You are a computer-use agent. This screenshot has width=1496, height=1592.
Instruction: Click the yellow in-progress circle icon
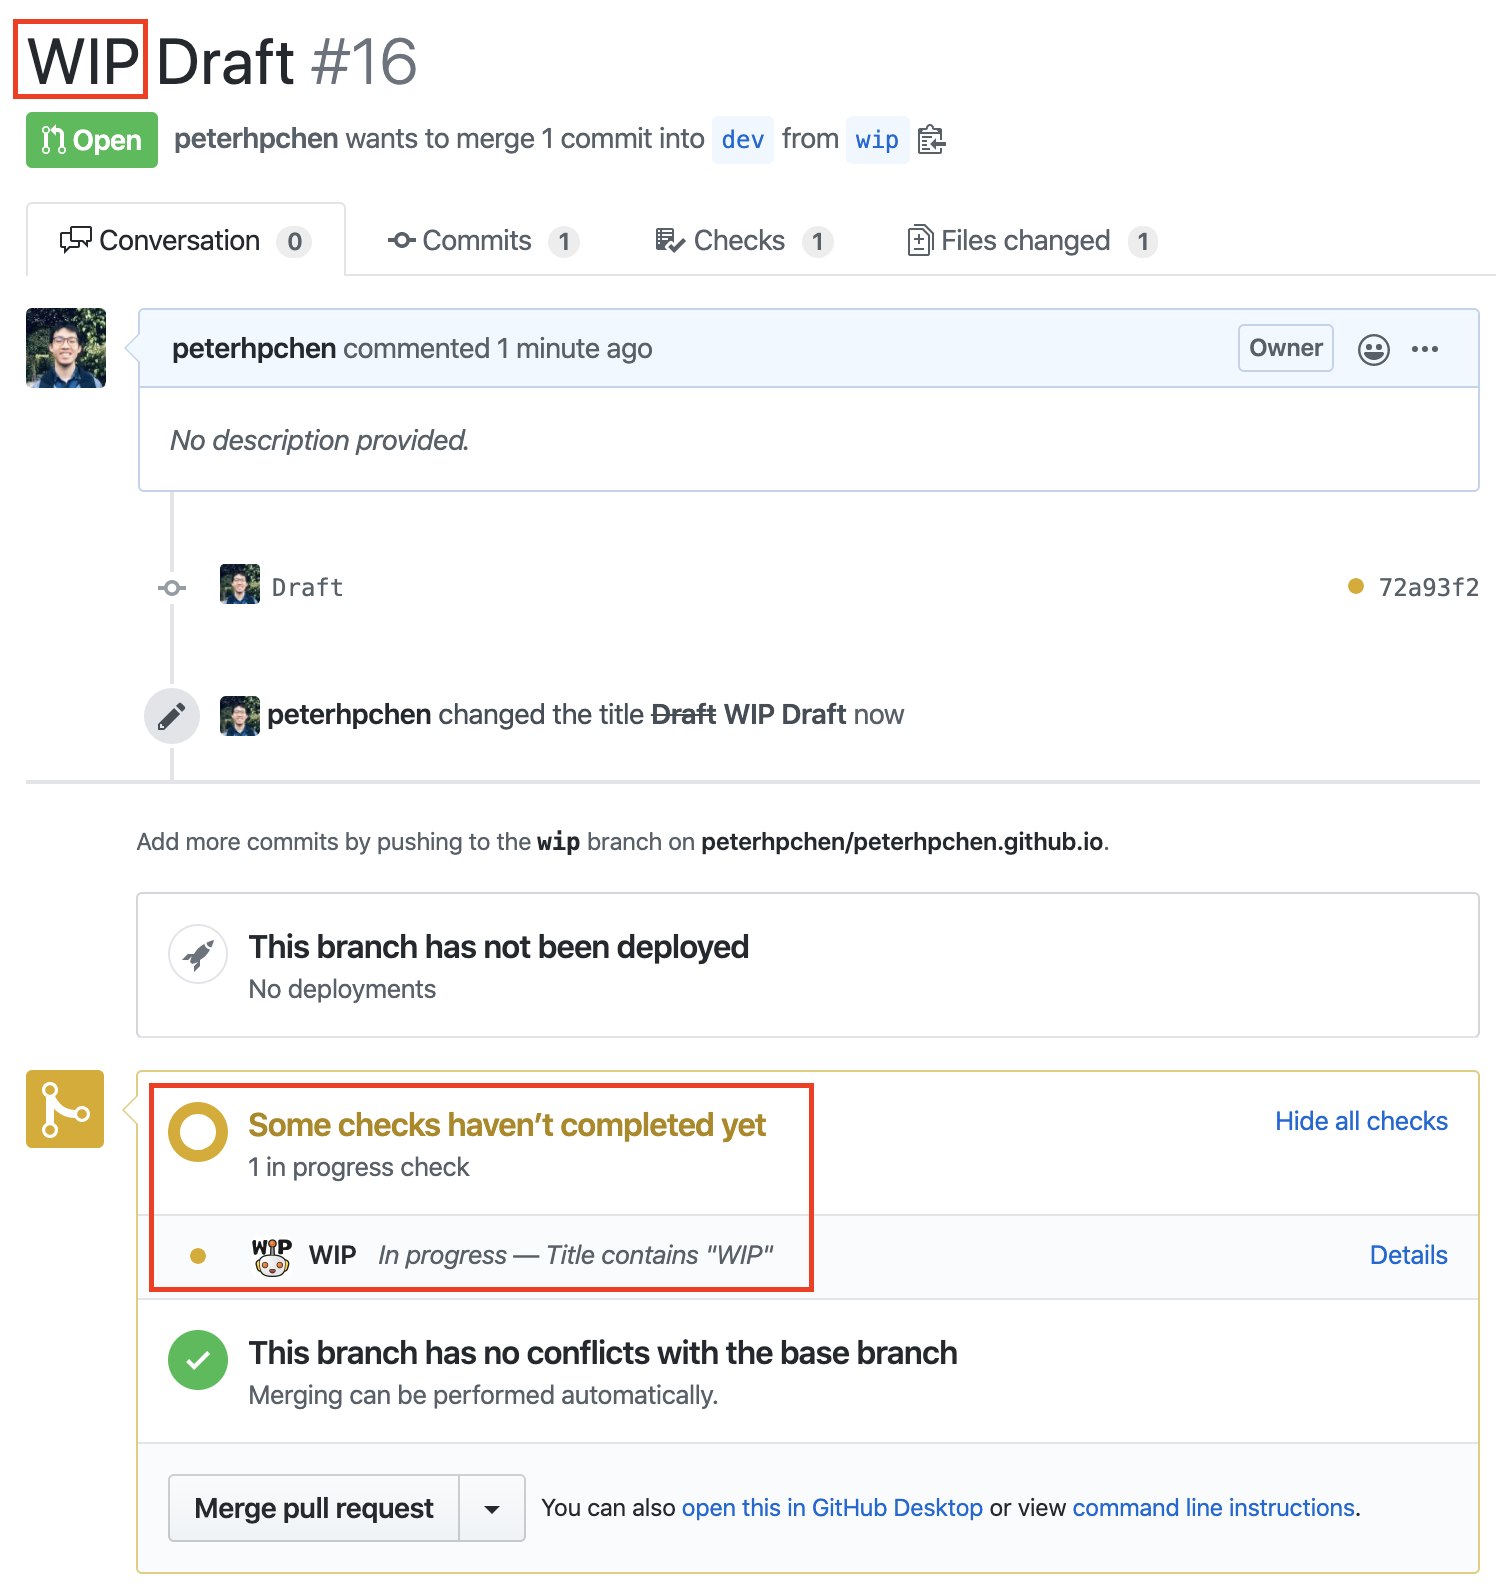(198, 1132)
